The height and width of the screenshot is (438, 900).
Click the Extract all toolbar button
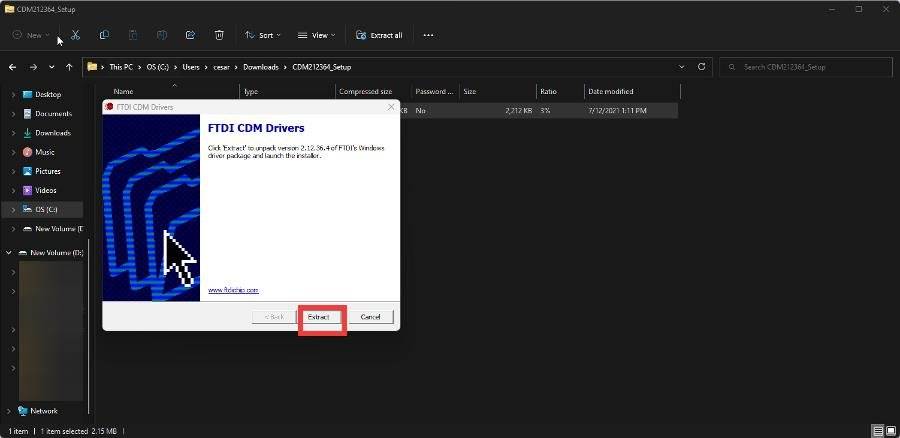379,35
